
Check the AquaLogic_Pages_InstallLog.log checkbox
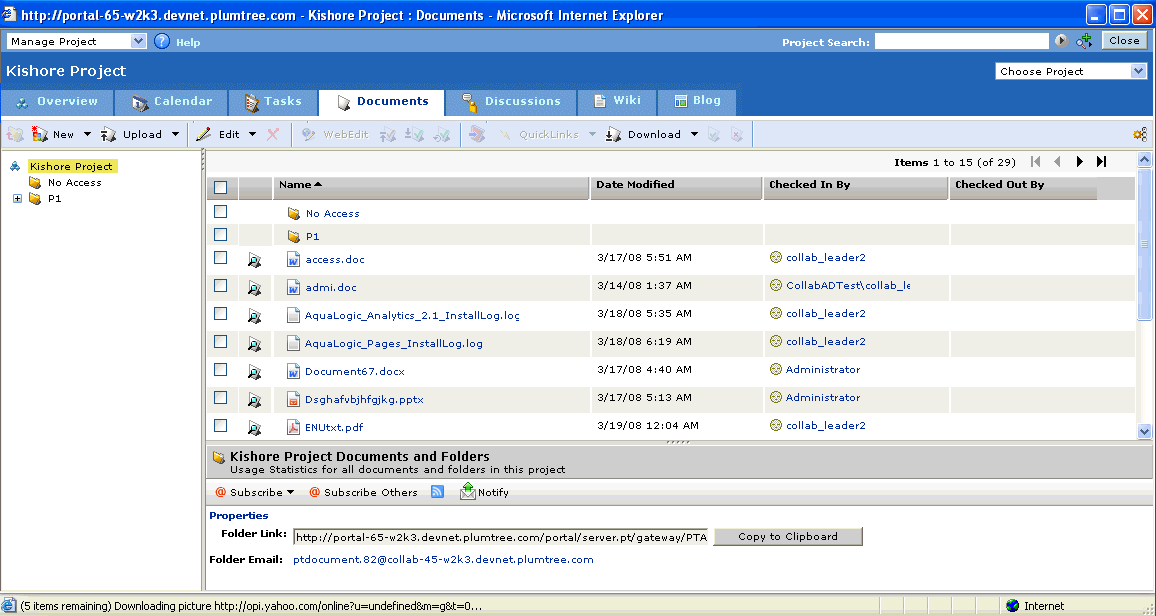220,341
